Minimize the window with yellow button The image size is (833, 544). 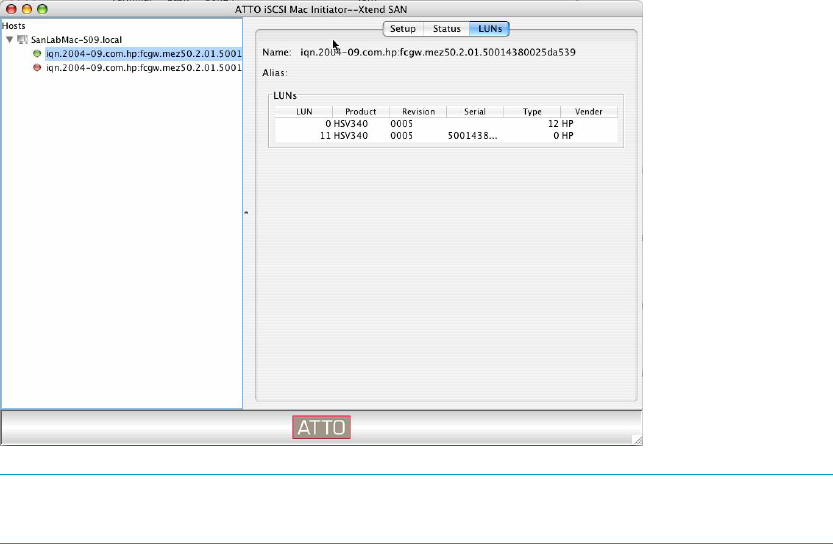27,9
